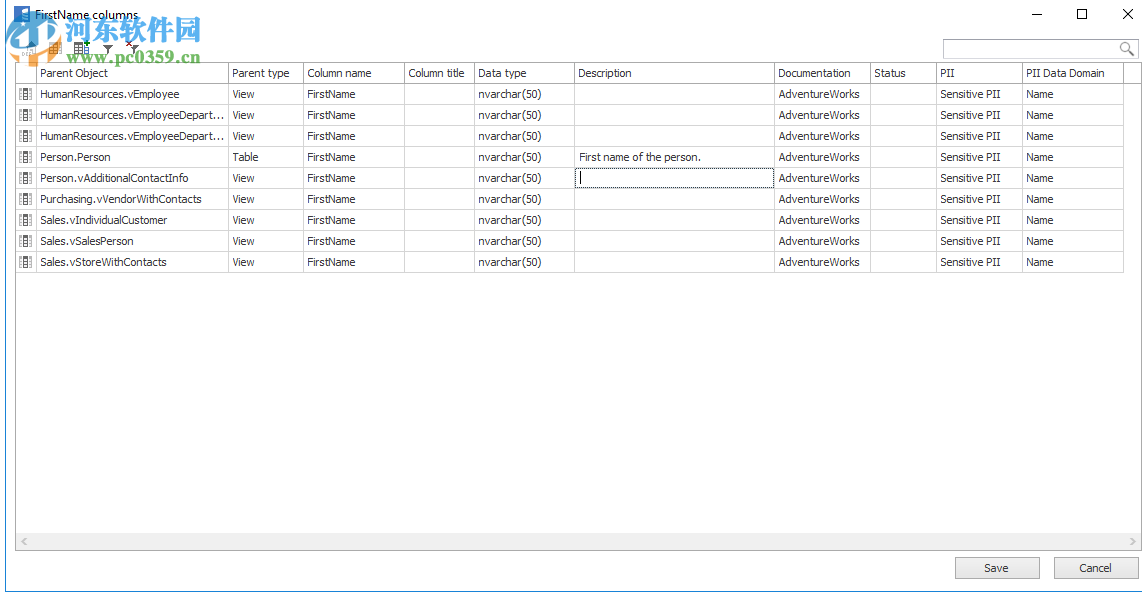This screenshot has width=1142, height=592.
Task: Click the column icon of HumanResources.vEmployee row
Action: click(x=25, y=94)
